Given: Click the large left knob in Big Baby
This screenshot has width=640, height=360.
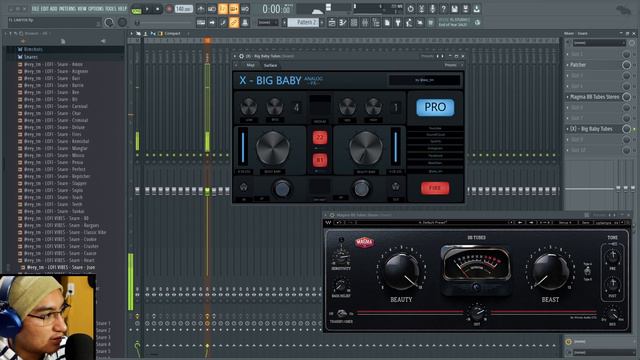Looking at the screenshot, I should tap(273, 148).
